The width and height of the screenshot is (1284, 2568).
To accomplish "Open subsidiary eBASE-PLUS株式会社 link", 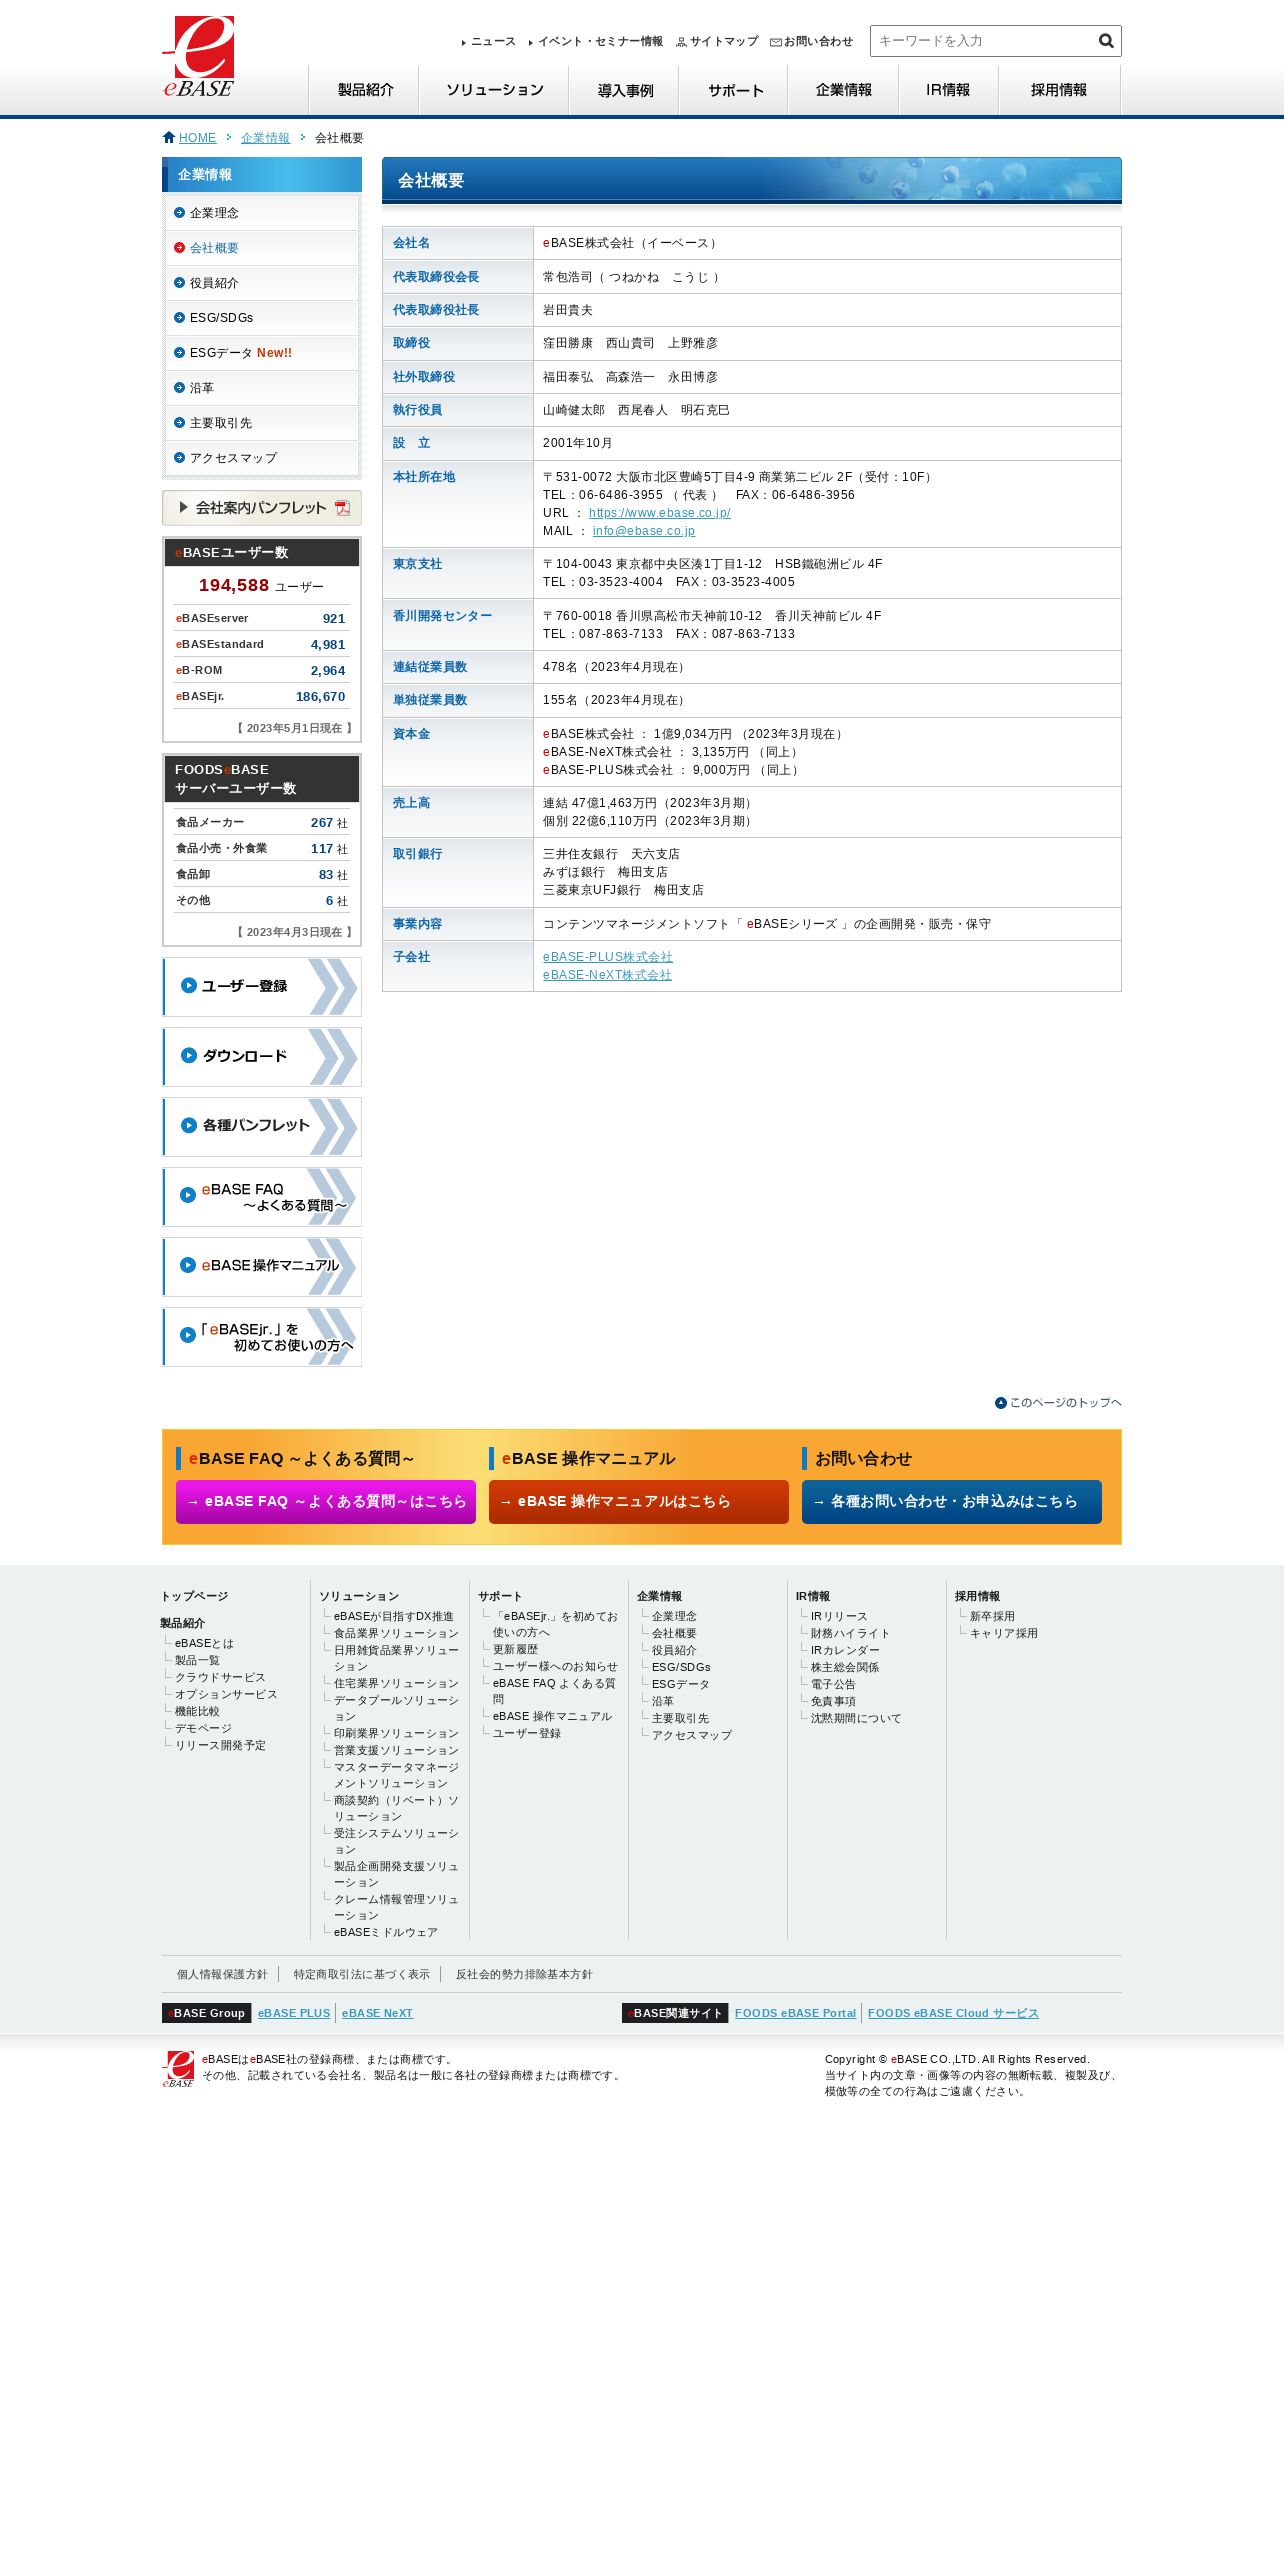I will click(x=608, y=957).
